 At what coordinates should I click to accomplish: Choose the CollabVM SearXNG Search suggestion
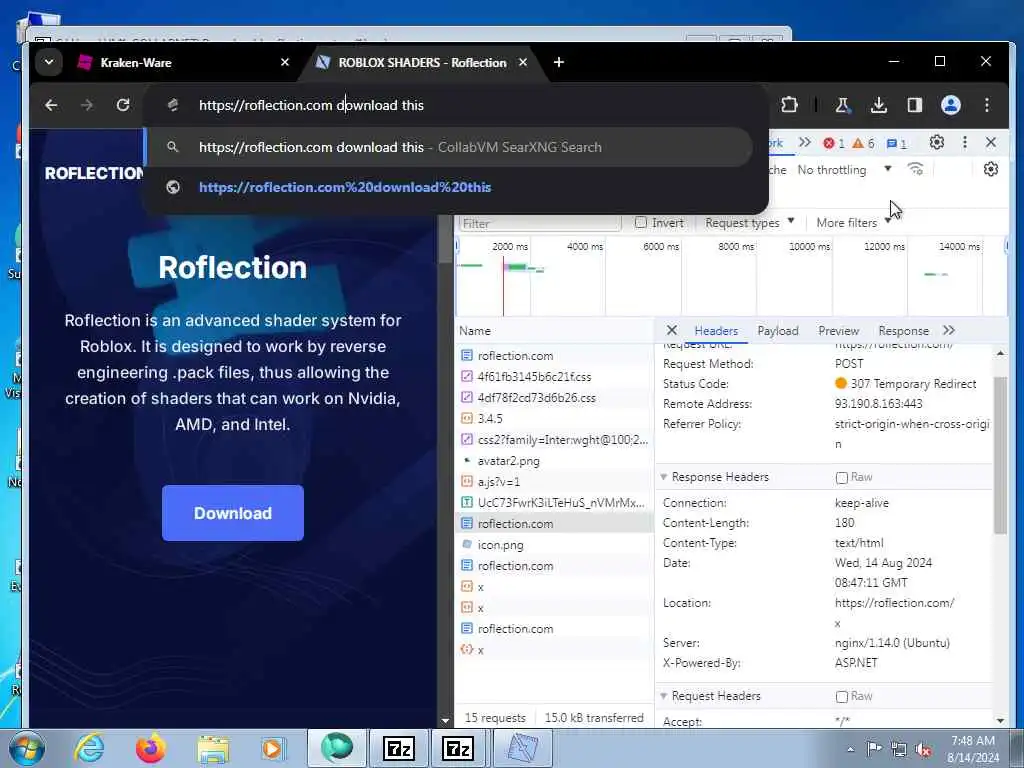click(450, 147)
